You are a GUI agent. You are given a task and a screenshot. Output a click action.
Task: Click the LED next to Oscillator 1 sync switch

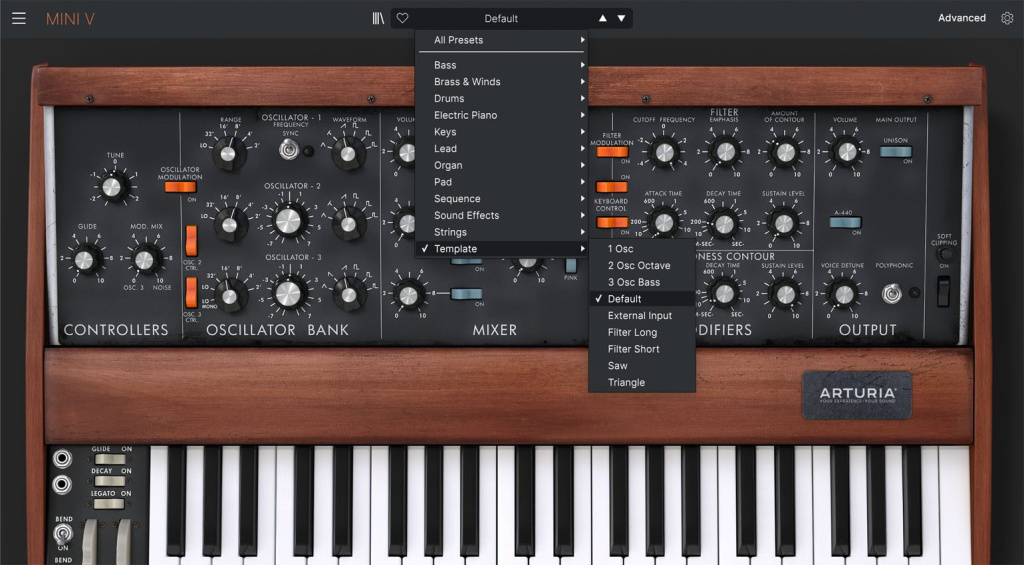[308, 151]
